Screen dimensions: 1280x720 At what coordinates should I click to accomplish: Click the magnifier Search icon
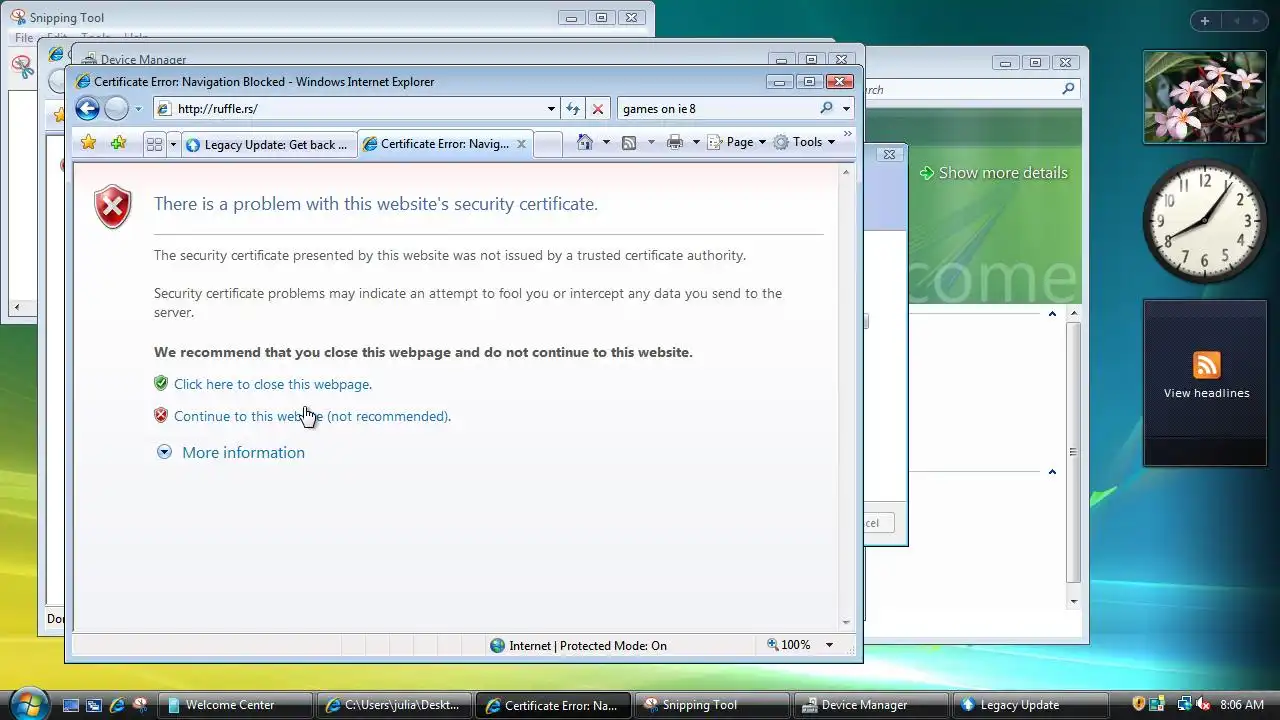827,108
